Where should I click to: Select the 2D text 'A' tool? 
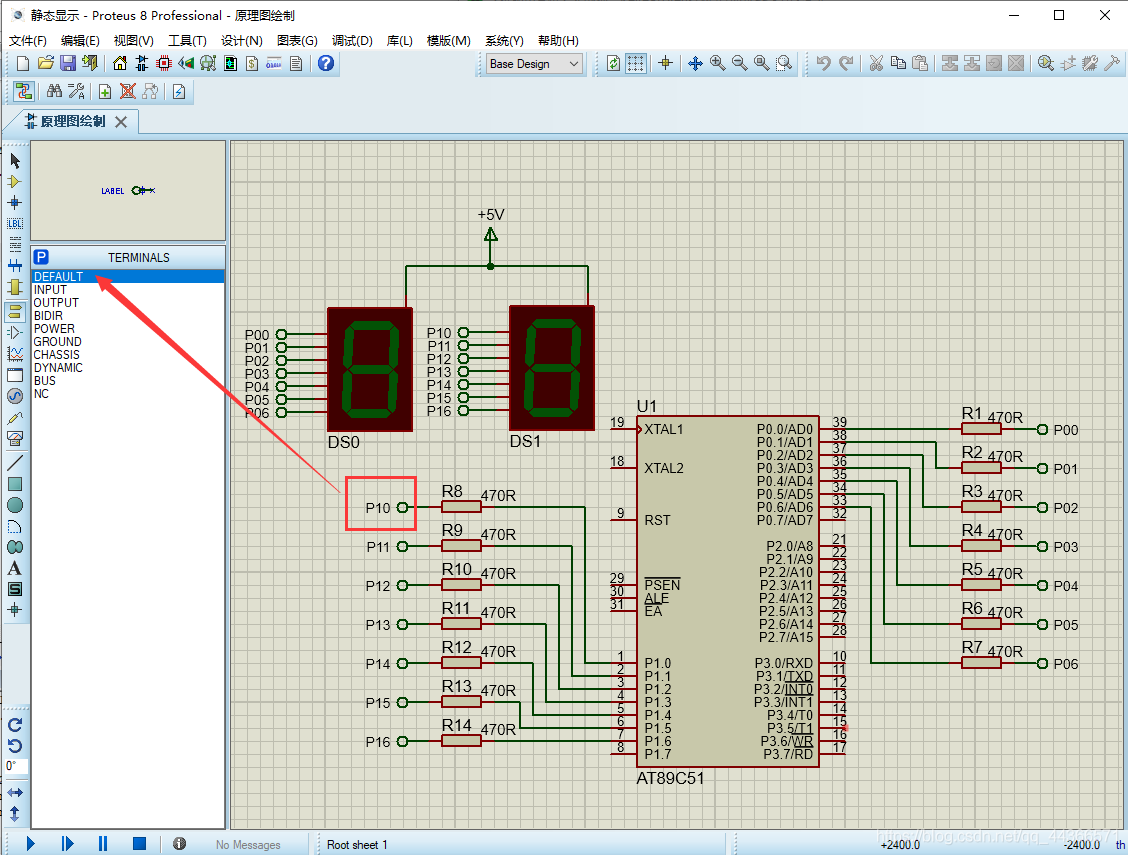pos(14,568)
